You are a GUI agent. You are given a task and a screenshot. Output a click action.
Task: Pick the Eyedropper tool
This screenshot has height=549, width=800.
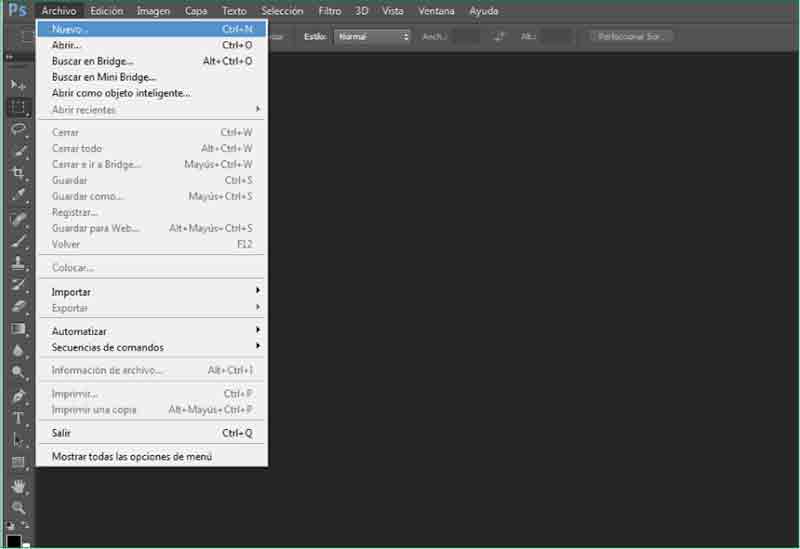point(18,195)
